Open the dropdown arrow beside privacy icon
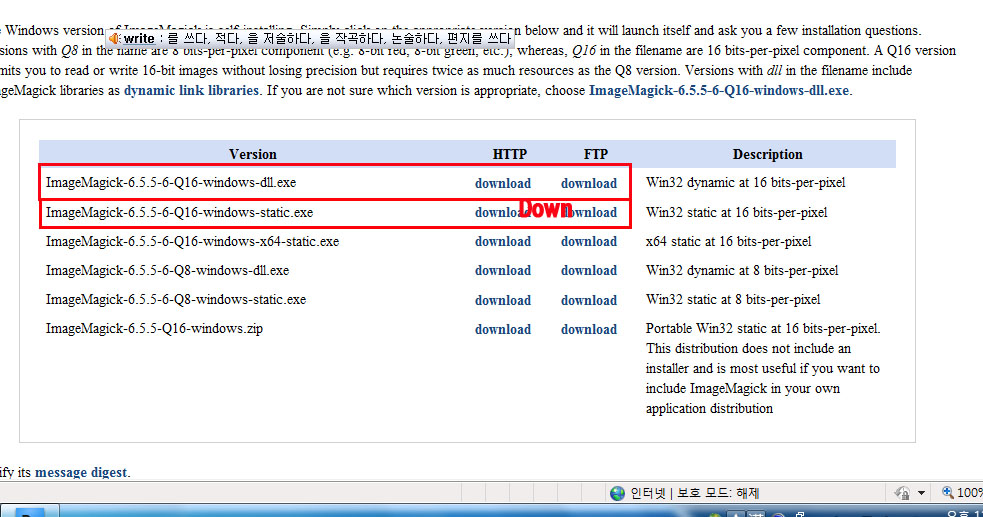The height and width of the screenshot is (517, 983). point(921,493)
